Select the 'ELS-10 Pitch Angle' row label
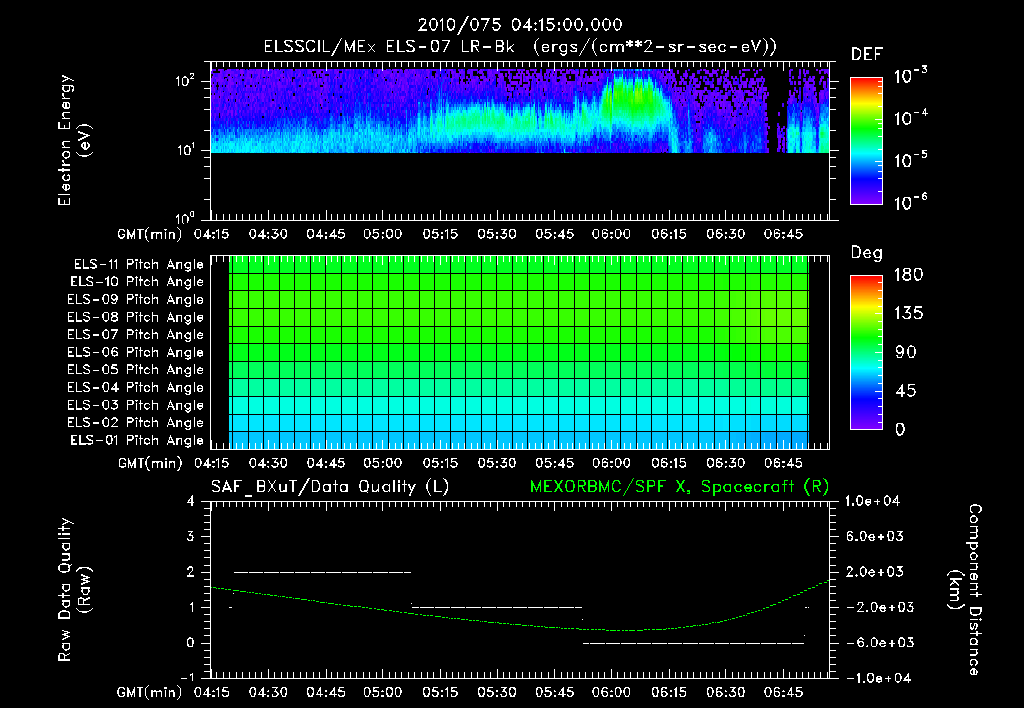This screenshot has height=708, width=1024. 137,282
